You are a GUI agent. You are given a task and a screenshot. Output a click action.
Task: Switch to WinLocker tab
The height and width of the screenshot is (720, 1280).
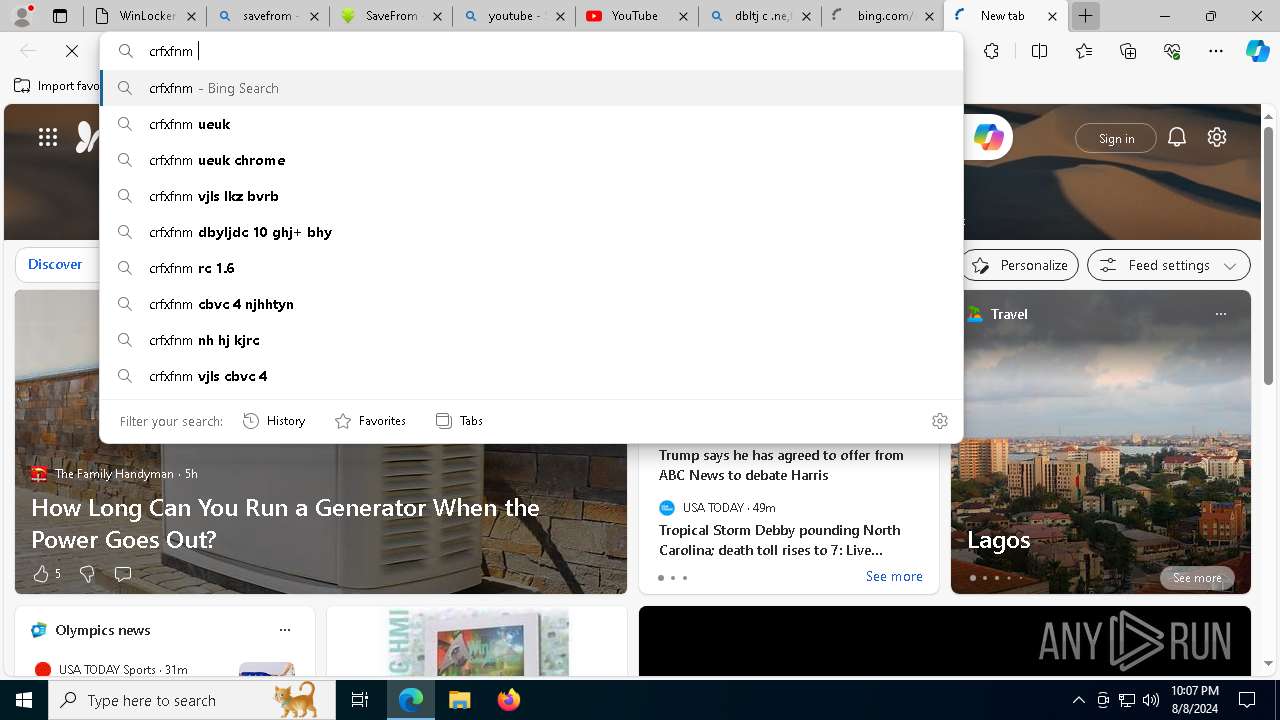[146, 16]
